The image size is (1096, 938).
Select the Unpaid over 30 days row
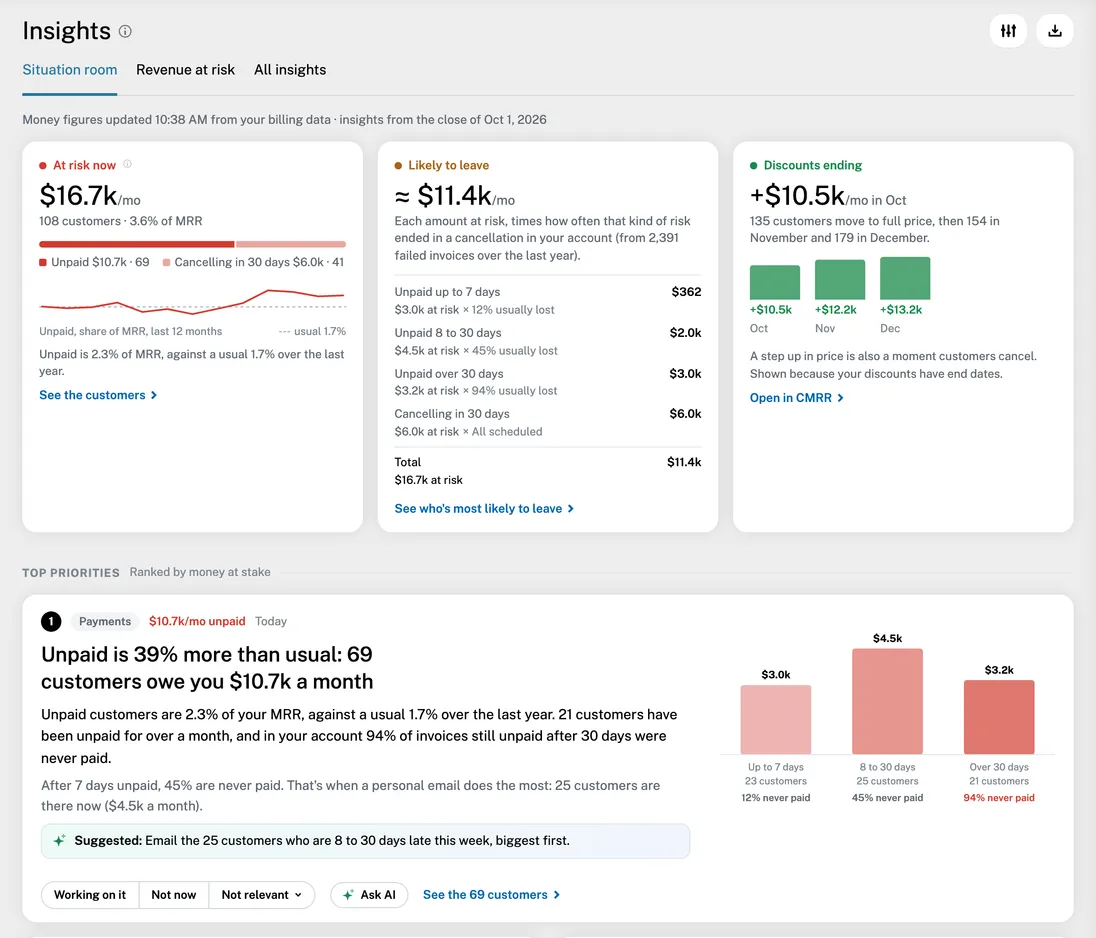click(547, 382)
